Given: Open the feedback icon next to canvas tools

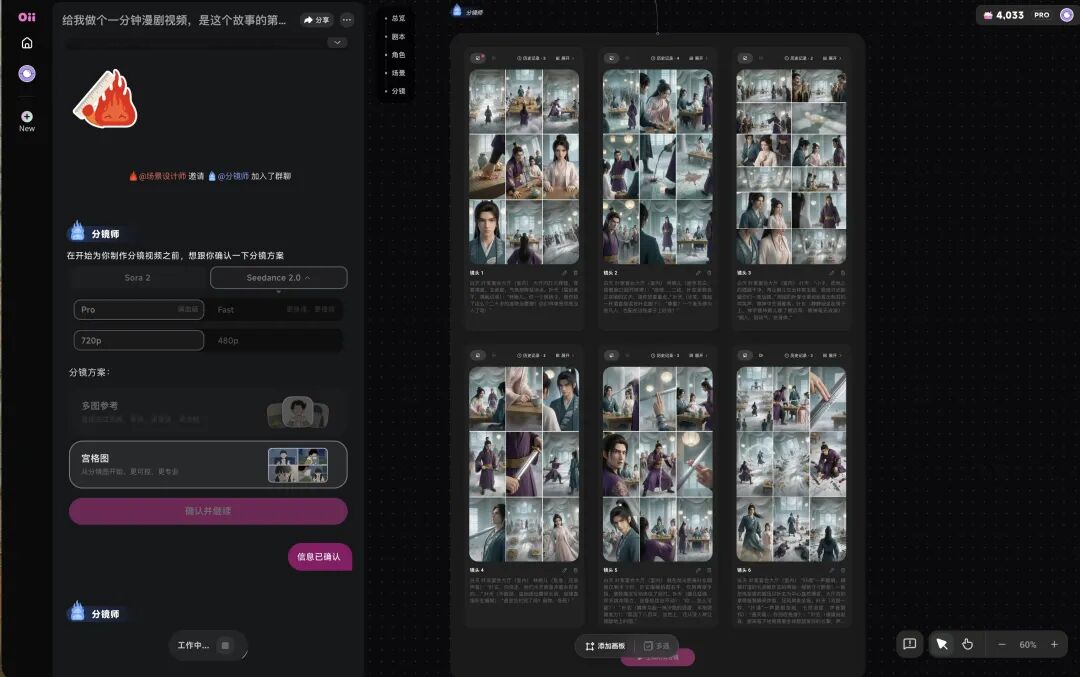Looking at the screenshot, I should [x=909, y=645].
